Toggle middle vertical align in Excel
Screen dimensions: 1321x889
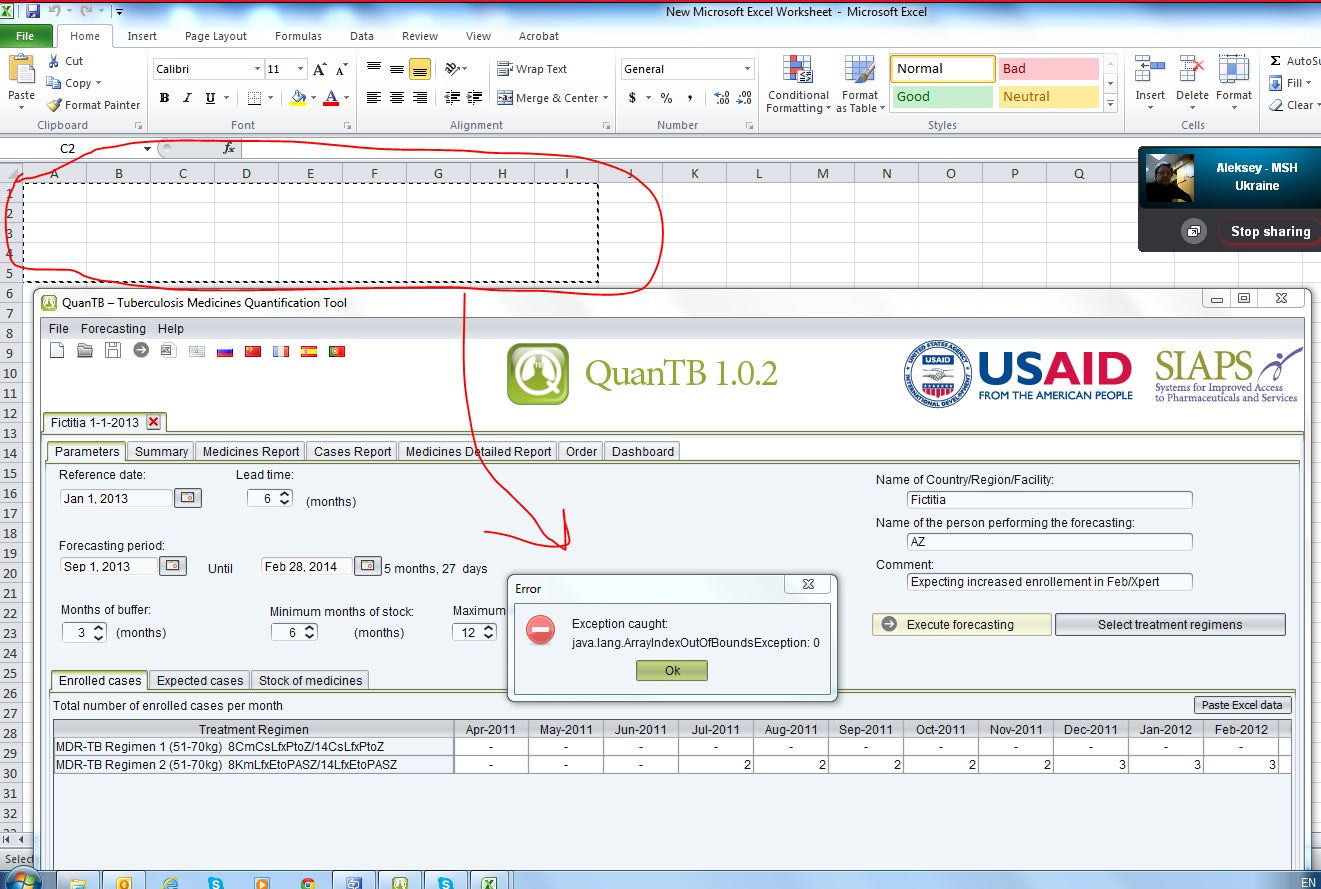coord(397,69)
